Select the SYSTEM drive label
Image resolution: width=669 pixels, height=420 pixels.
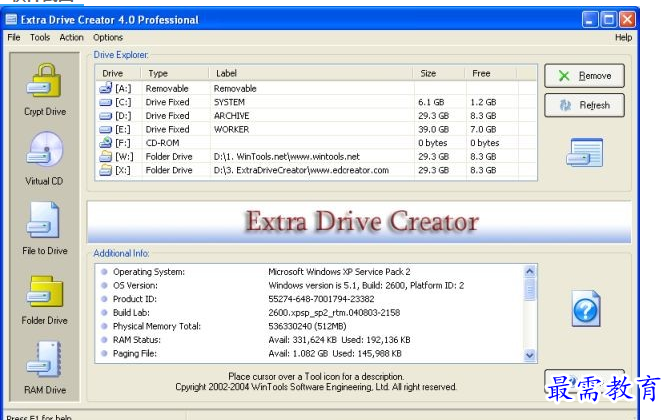pos(229,102)
